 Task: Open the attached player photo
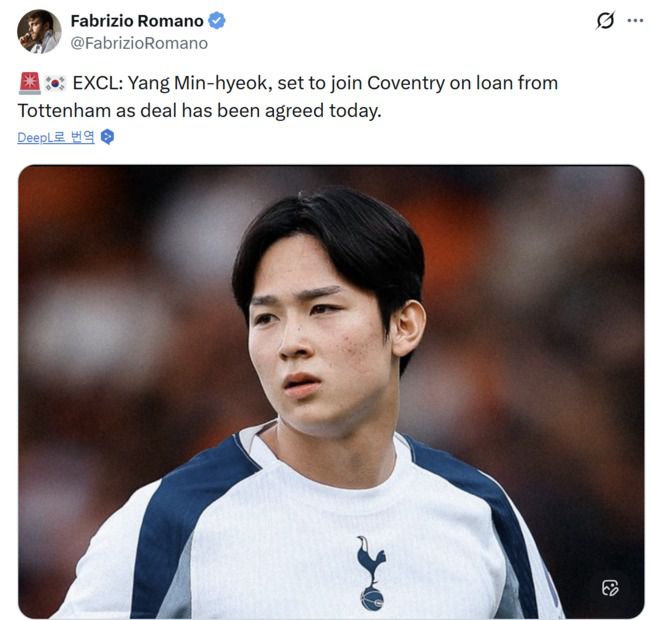click(x=331, y=392)
